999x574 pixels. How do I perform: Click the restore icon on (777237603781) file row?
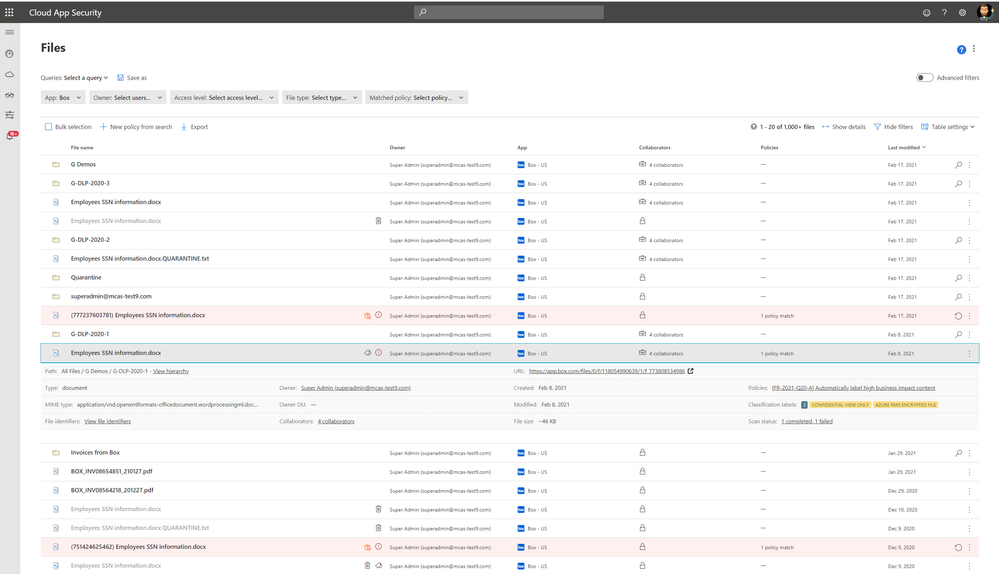[958, 316]
